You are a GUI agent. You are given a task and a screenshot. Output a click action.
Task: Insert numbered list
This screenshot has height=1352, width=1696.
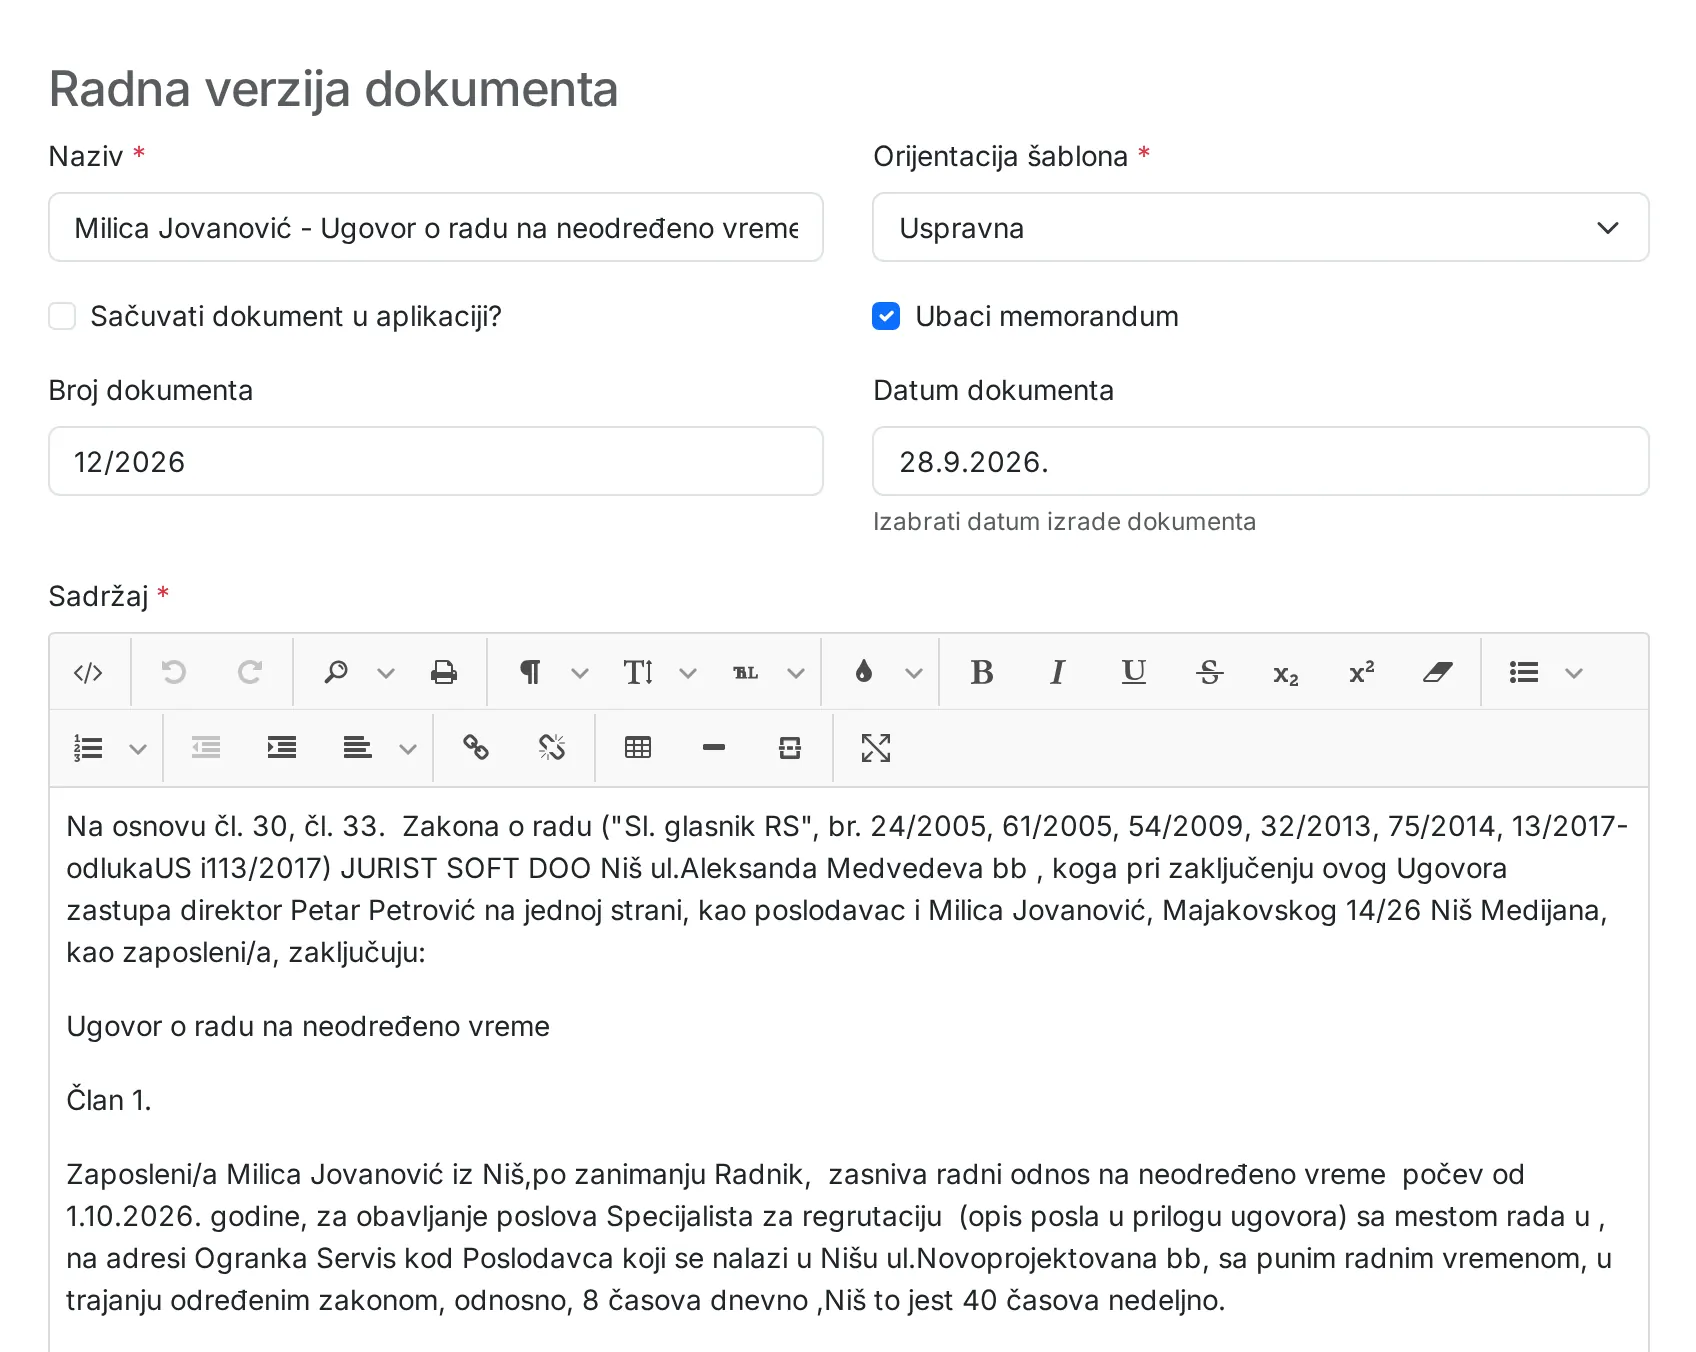coord(88,748)
